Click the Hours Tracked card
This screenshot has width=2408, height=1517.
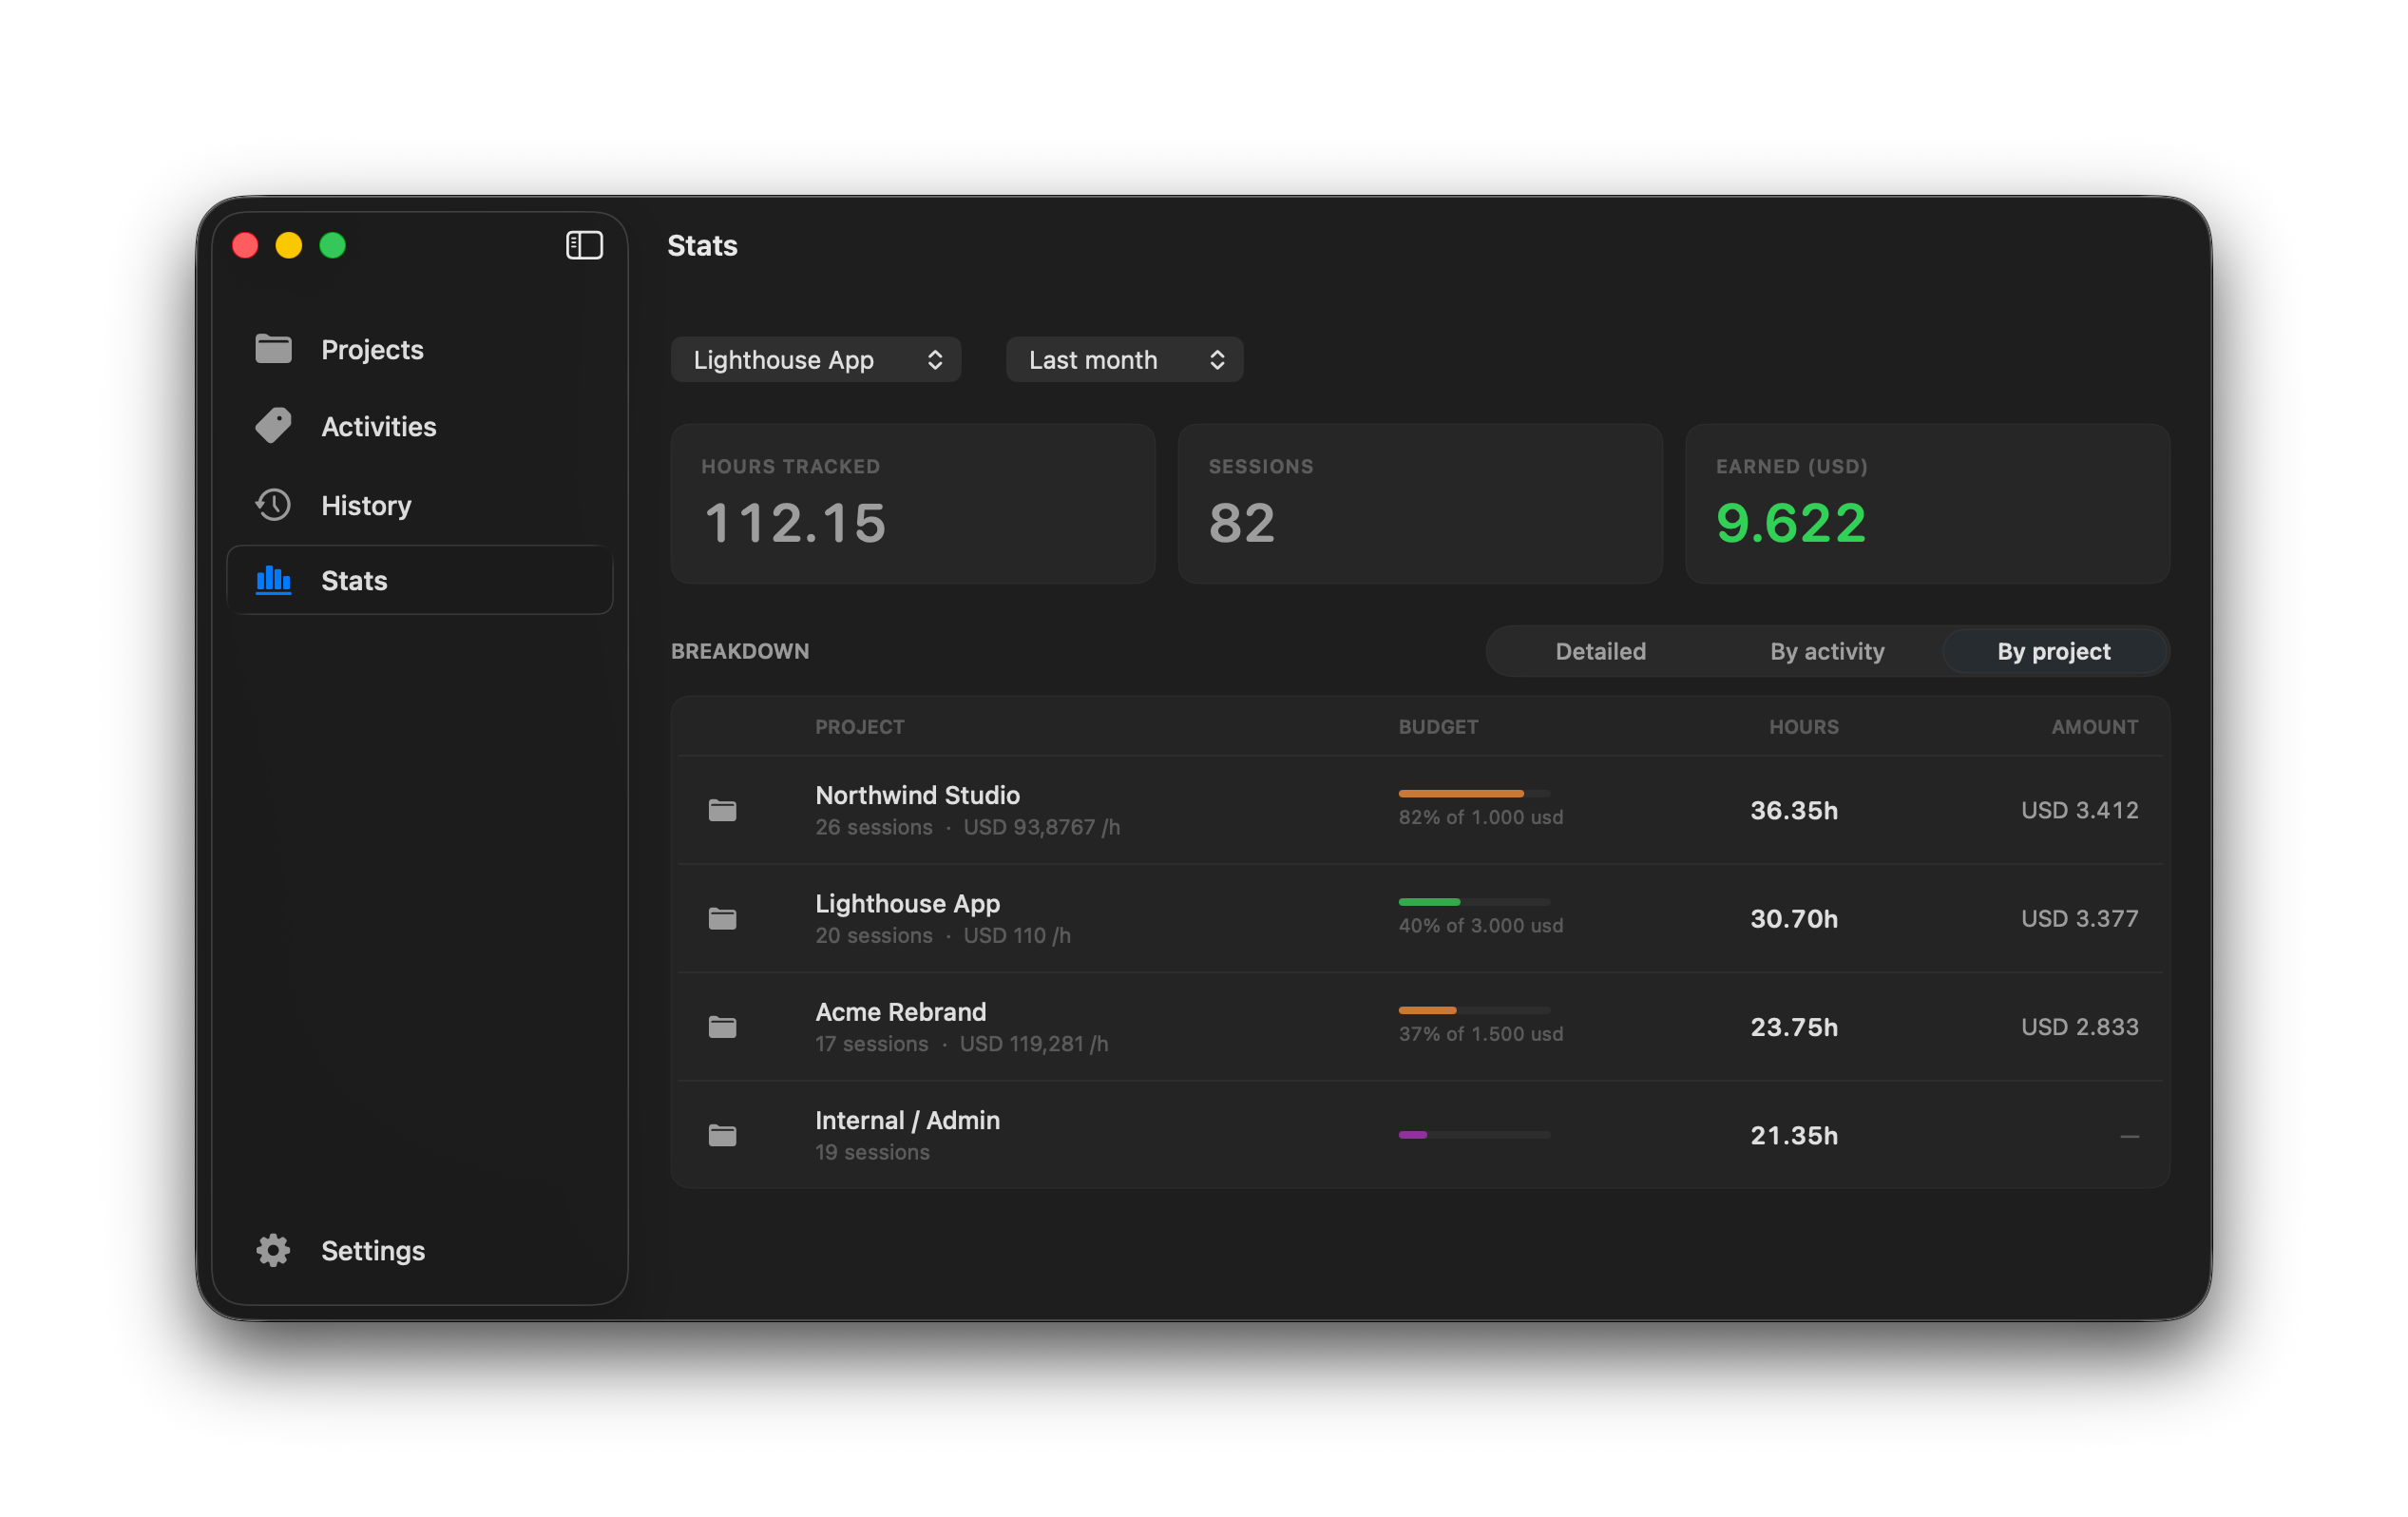coord(913,503)
